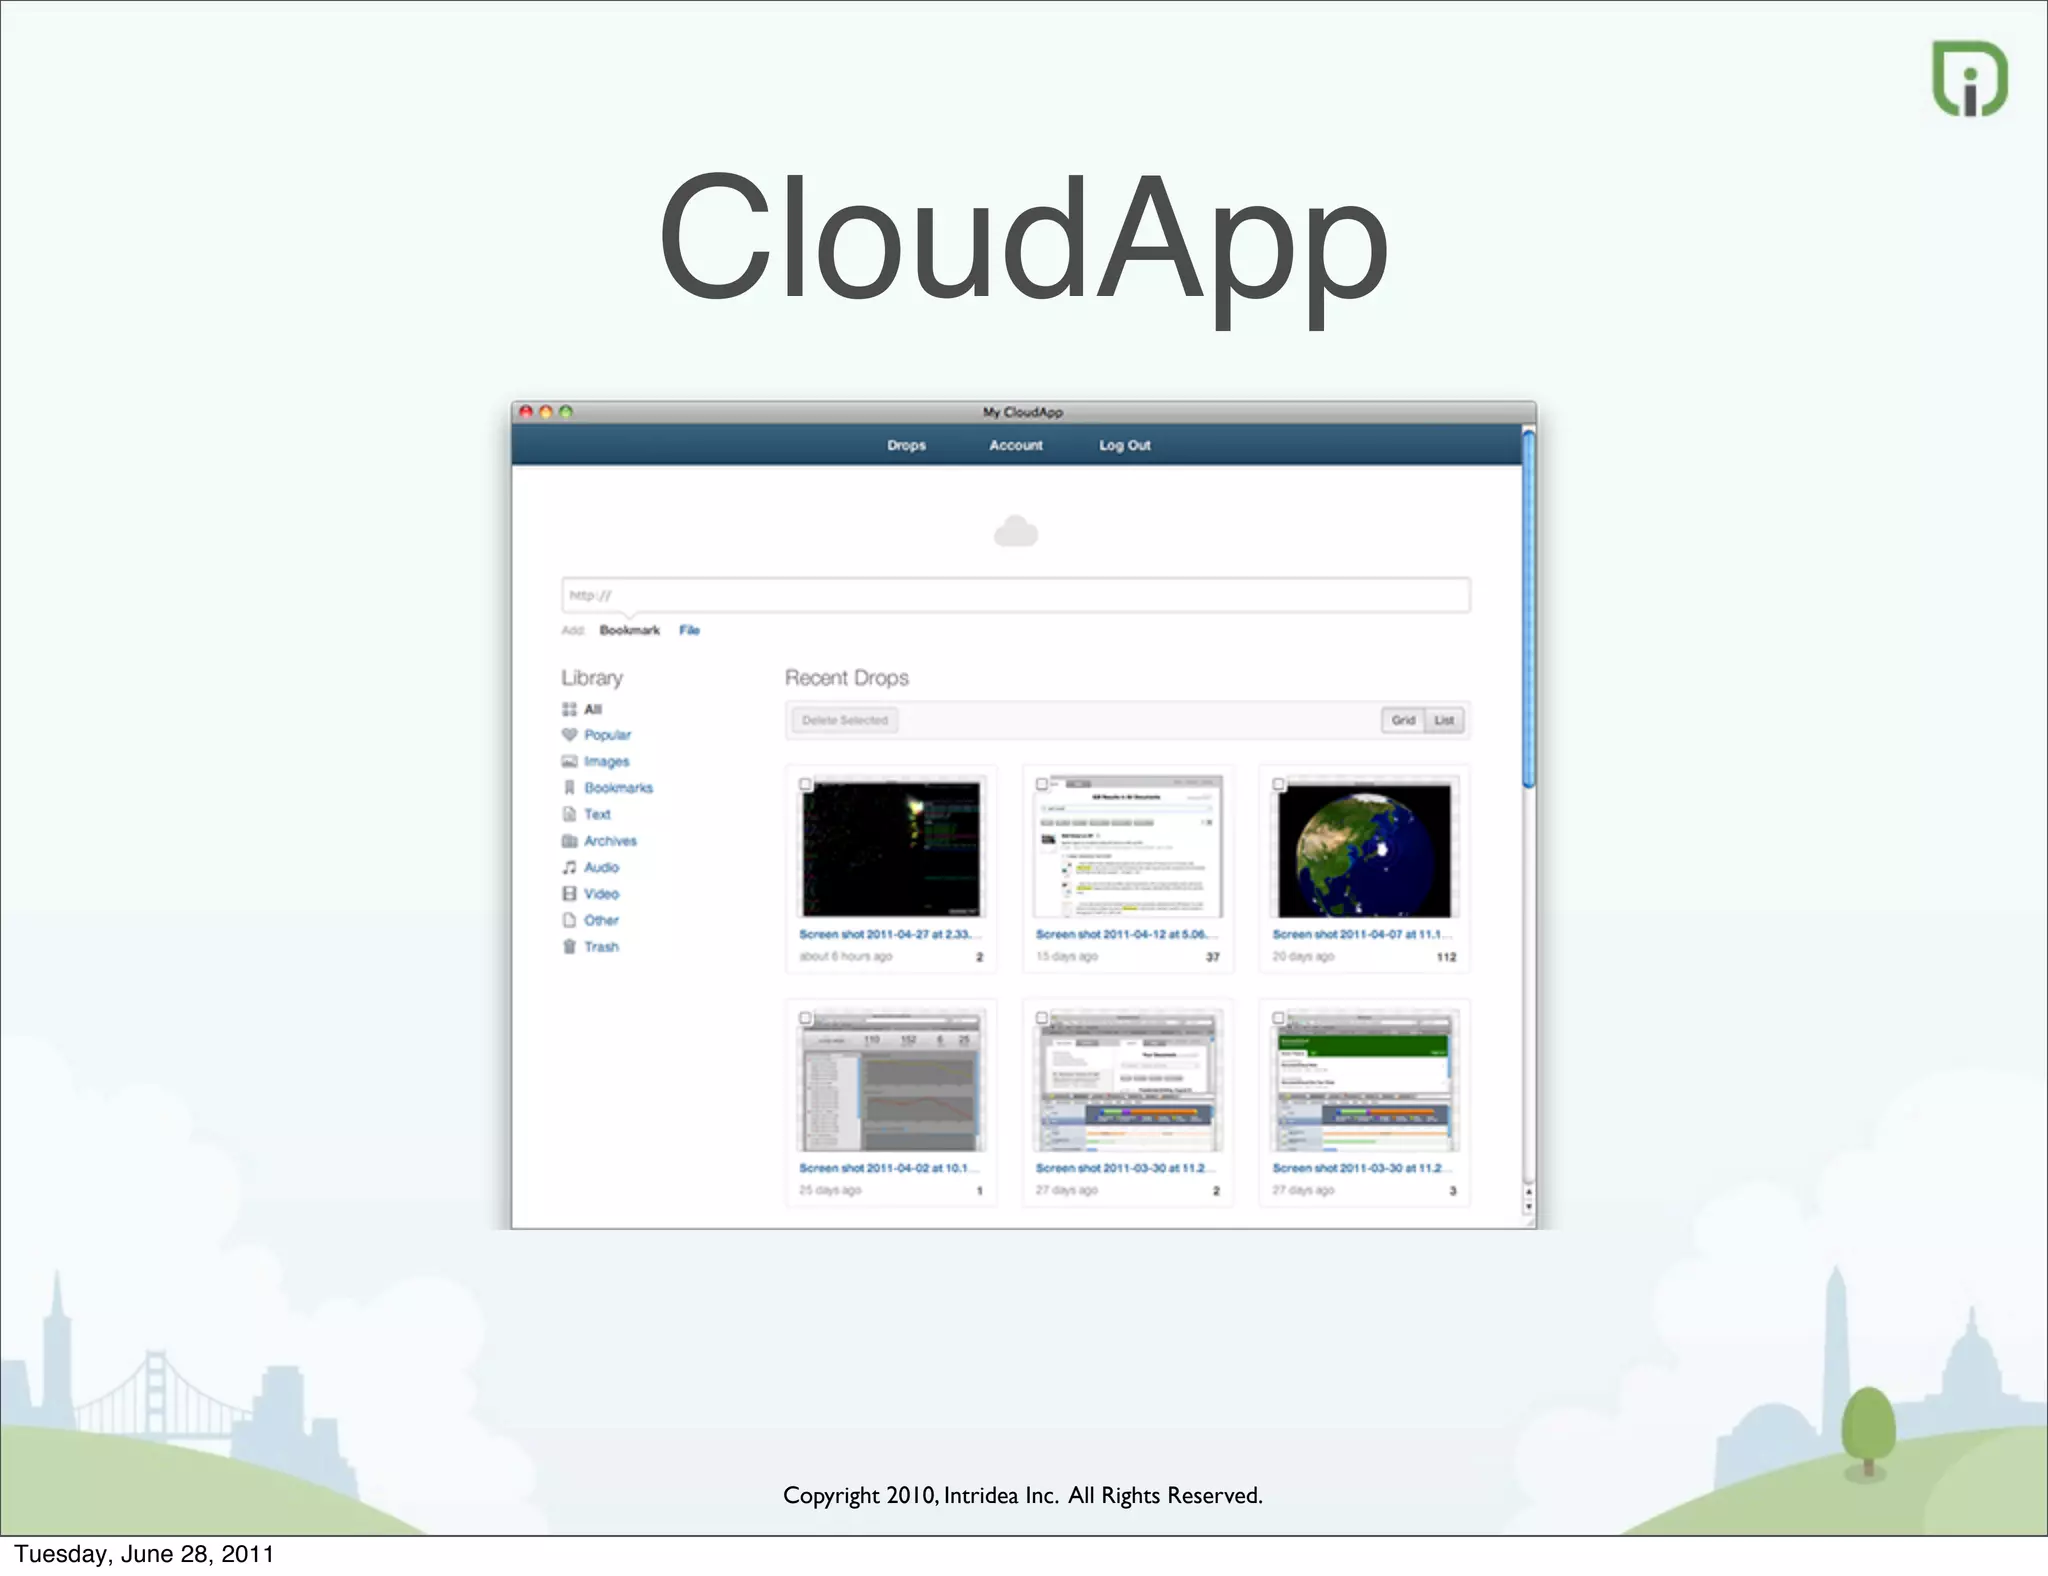Open the Audio library link
Viewport: 2048px width, 1576px height.
coord(602,867)
